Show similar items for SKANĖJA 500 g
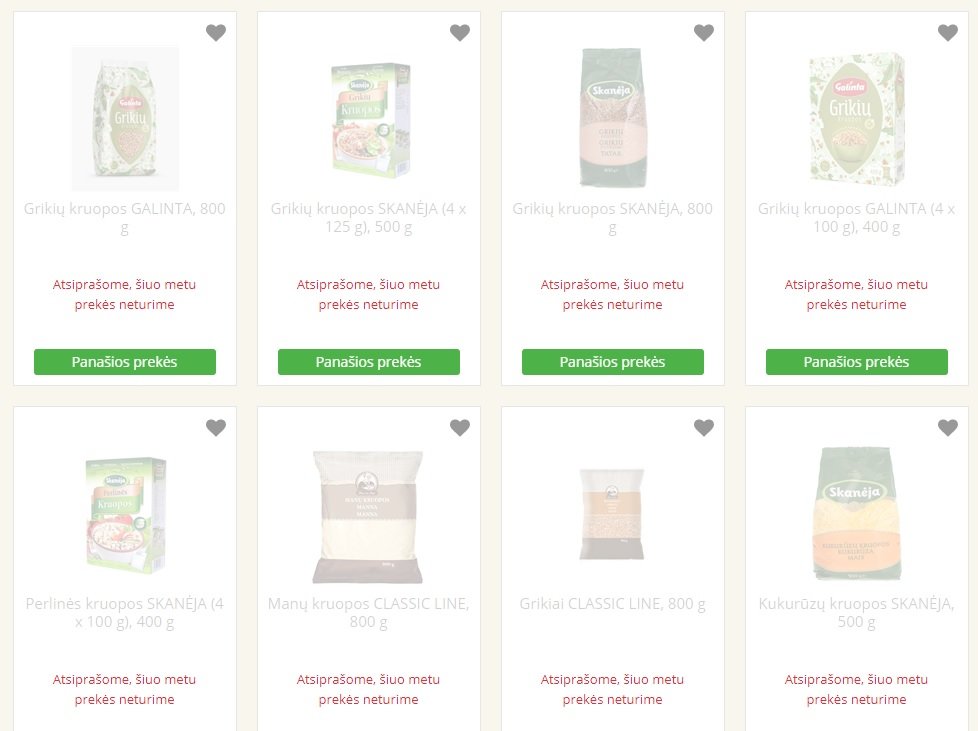The width and height of the screenshot is (978, 731). [x=369, y=362]
